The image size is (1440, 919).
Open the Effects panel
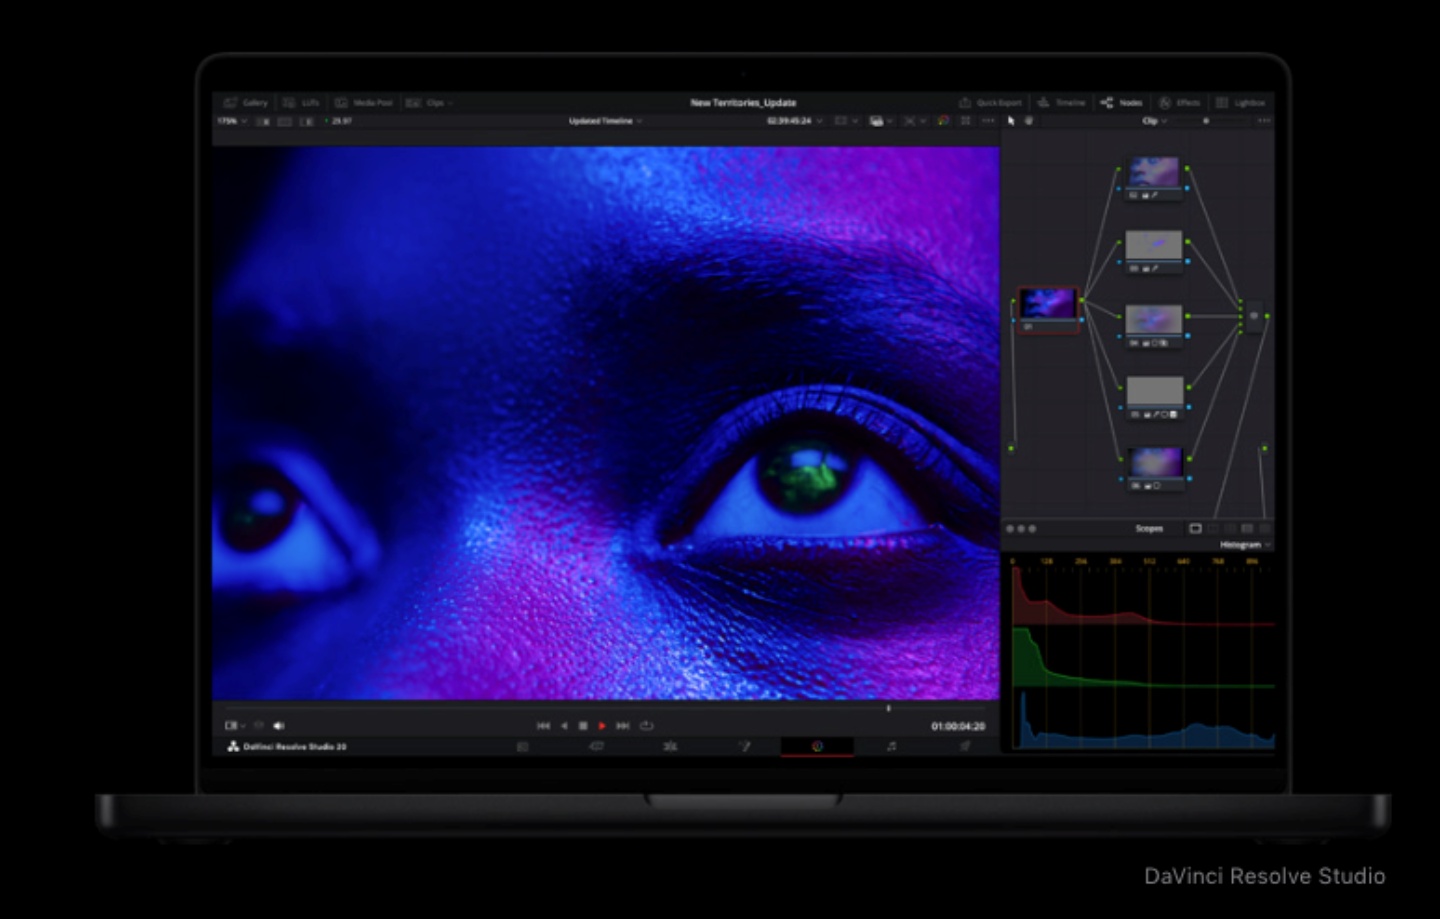1179,103
